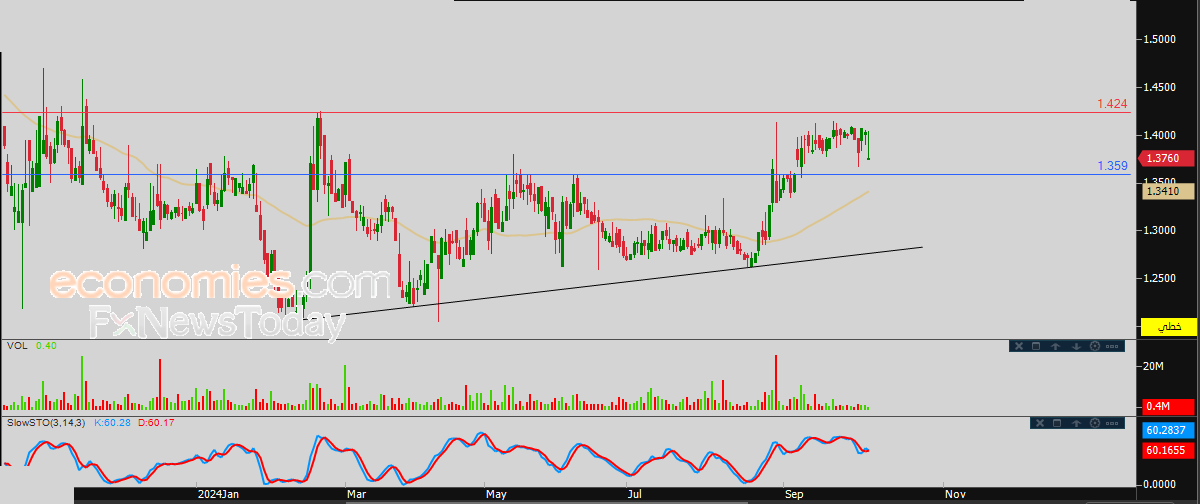Open VOL indicator settings gear
This screenshot has width=1200, height=504.
pyautogui.click(x=1095, y=346)
